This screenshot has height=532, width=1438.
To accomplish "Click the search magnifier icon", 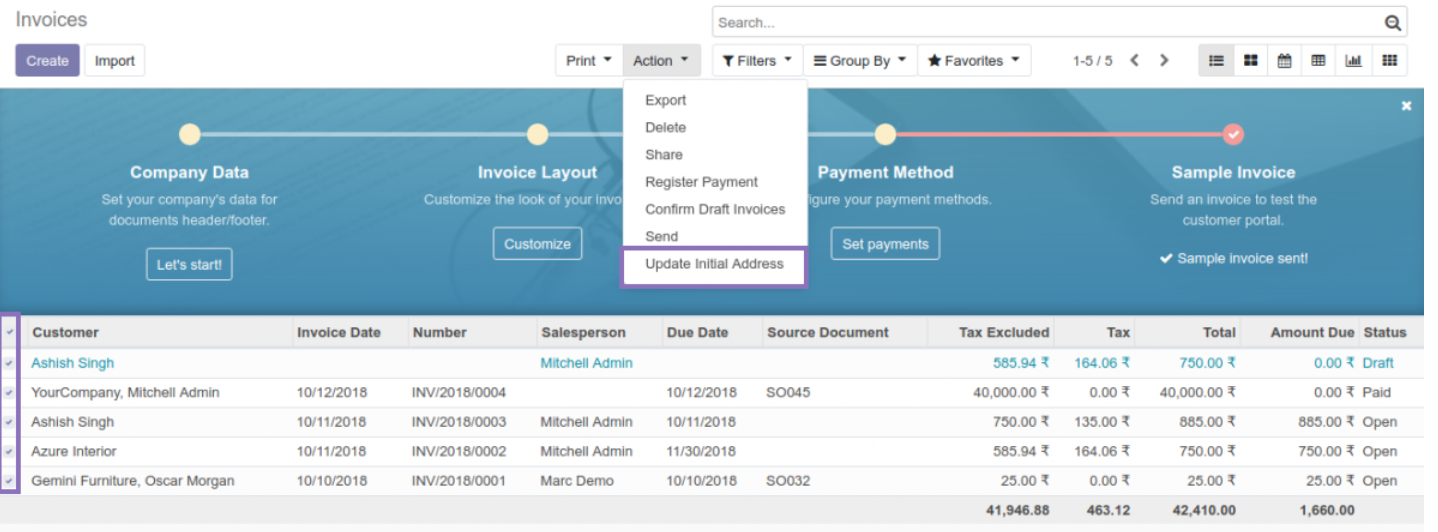I will tap(1392, 23).
